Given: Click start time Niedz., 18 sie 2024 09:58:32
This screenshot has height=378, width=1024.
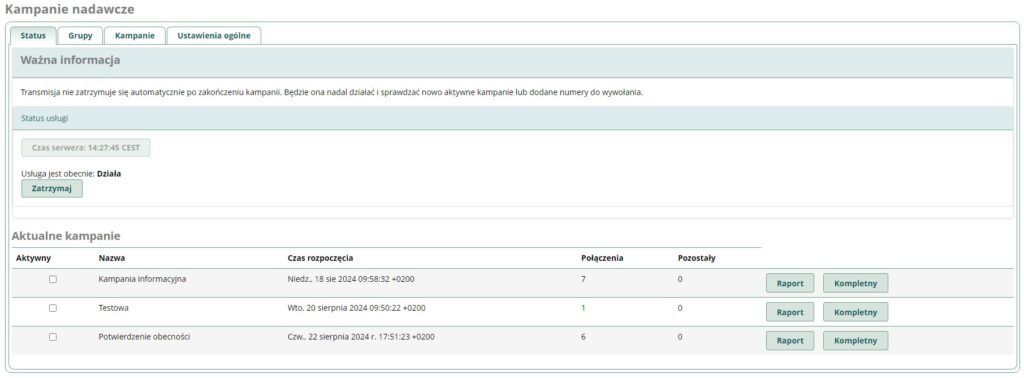Looking at the screenshot, I should click(351, 279).
